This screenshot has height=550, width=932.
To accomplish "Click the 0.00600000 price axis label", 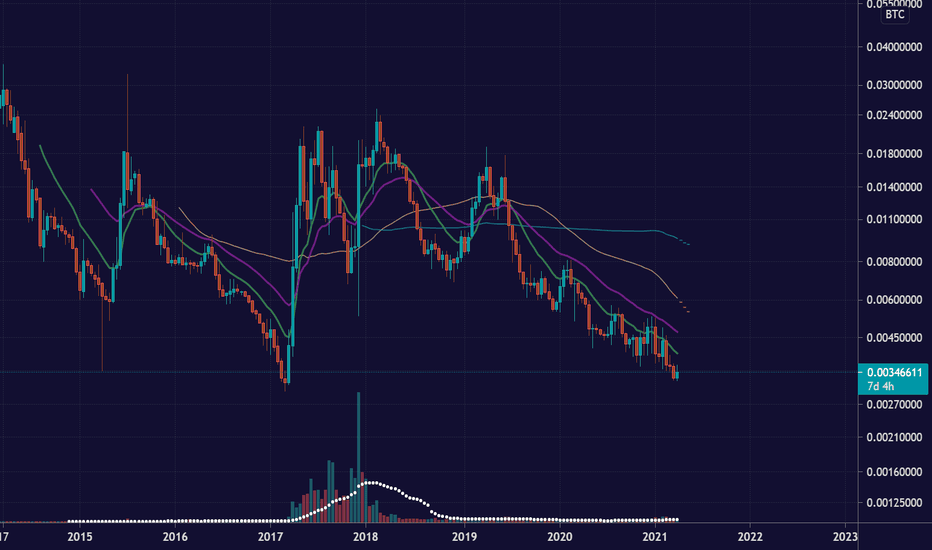I will [895, 300].
